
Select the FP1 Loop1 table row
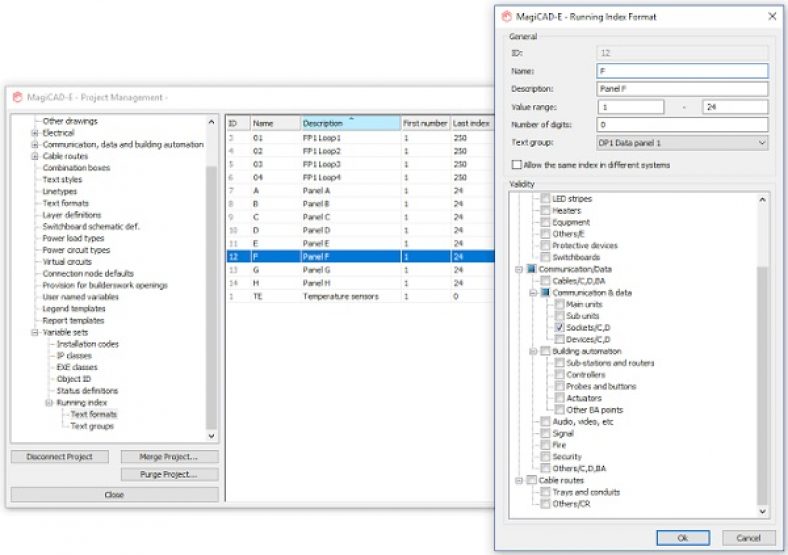(360, 138)
